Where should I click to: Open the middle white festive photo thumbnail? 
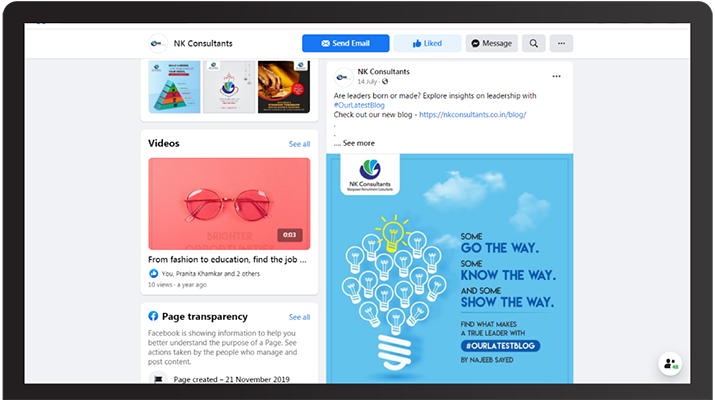(229, 87)
